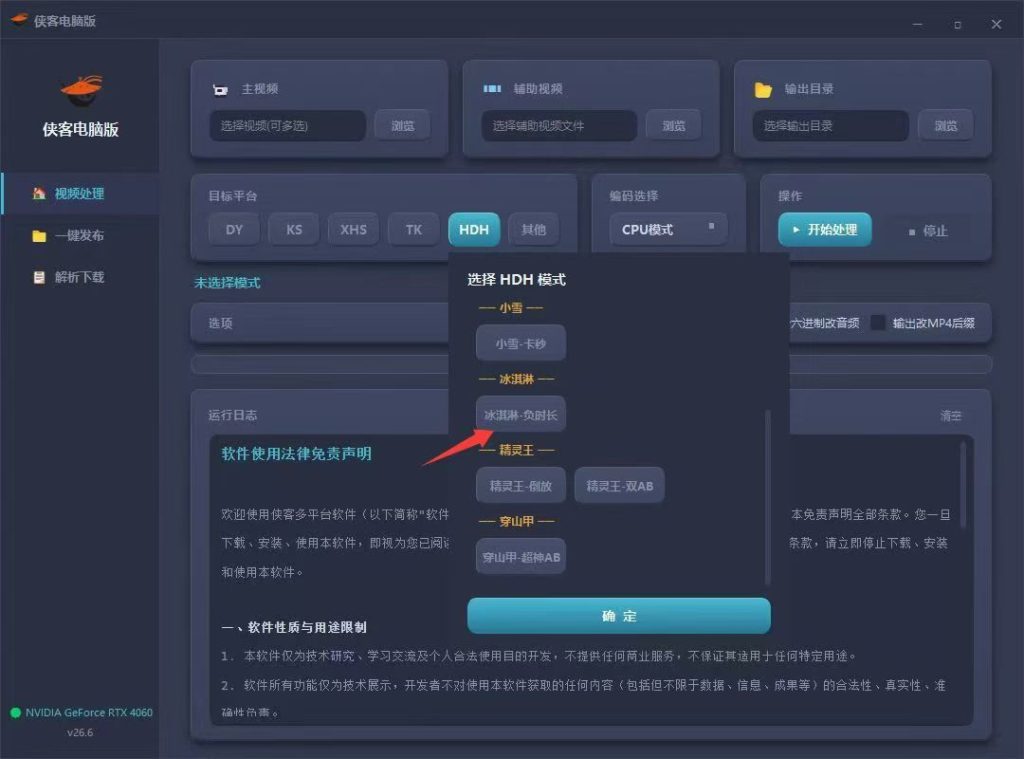Select the DY target platform
This screenshot has height=759, width=1024.
[x=234, y=229]
